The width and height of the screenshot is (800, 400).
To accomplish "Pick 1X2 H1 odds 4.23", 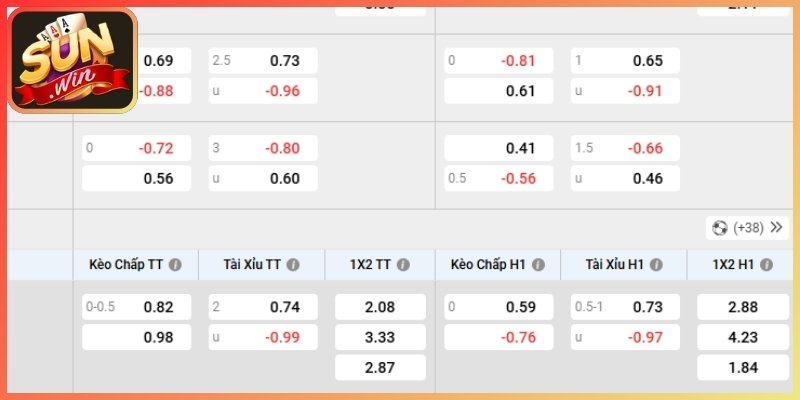I will tap(743, 337).
